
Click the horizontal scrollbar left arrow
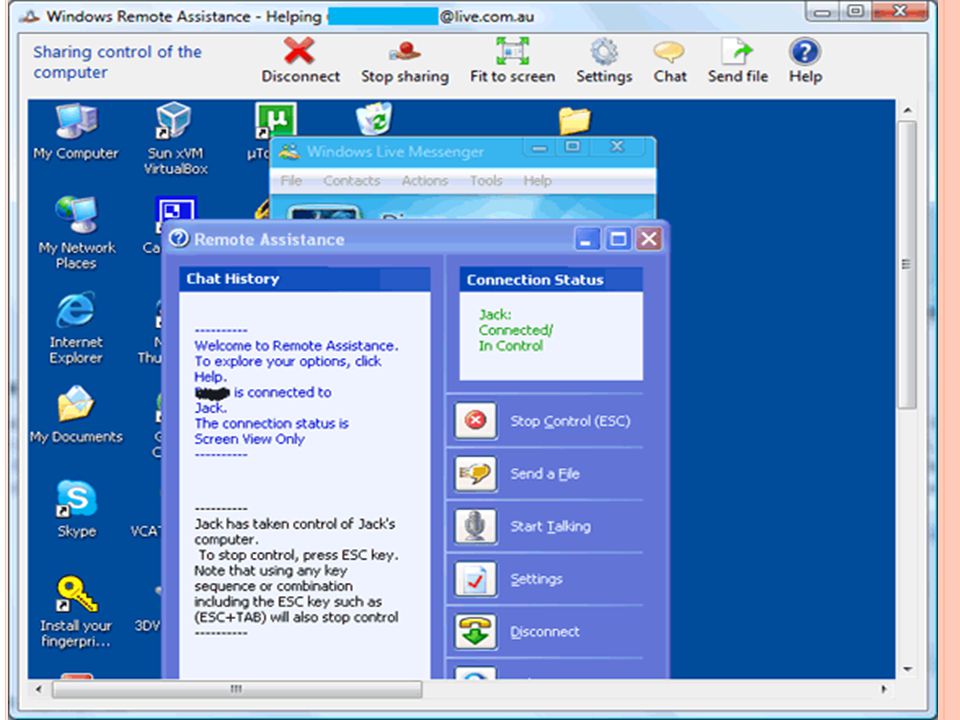[x=39, y=689]
